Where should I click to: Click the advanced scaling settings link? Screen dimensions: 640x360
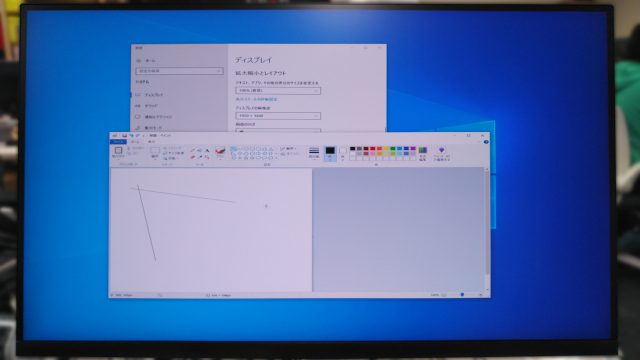256,99
